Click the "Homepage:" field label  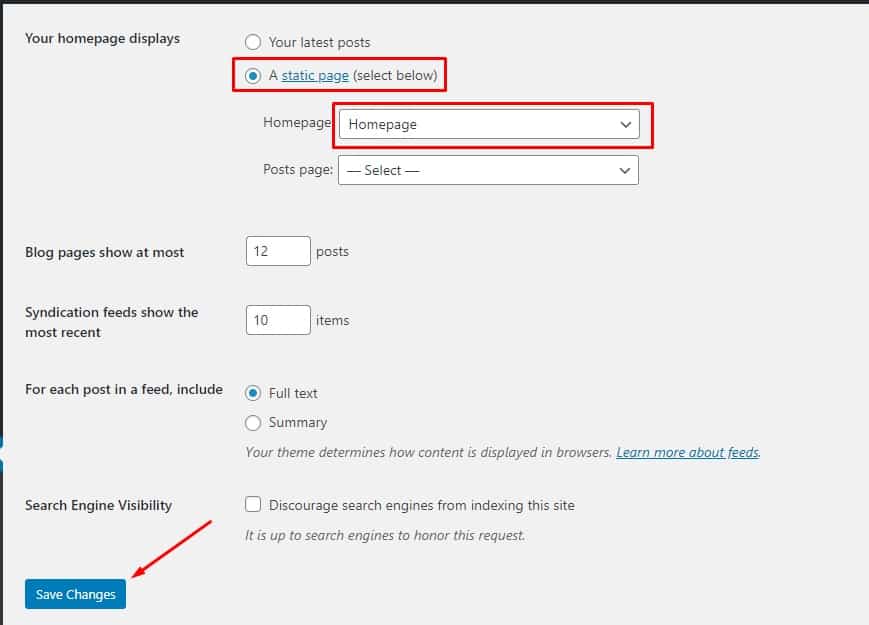point(297,122)
